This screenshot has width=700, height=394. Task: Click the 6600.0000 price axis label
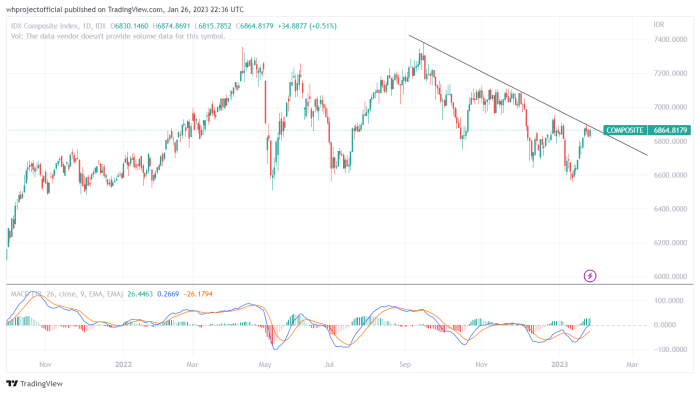(x=670, y=175)
